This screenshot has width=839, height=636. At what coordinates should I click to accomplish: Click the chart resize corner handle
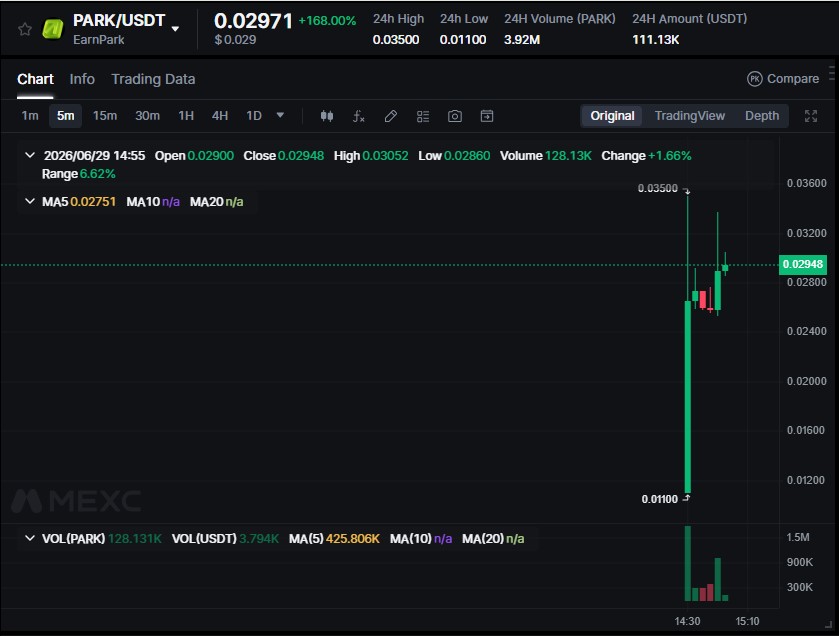point(829,624)
